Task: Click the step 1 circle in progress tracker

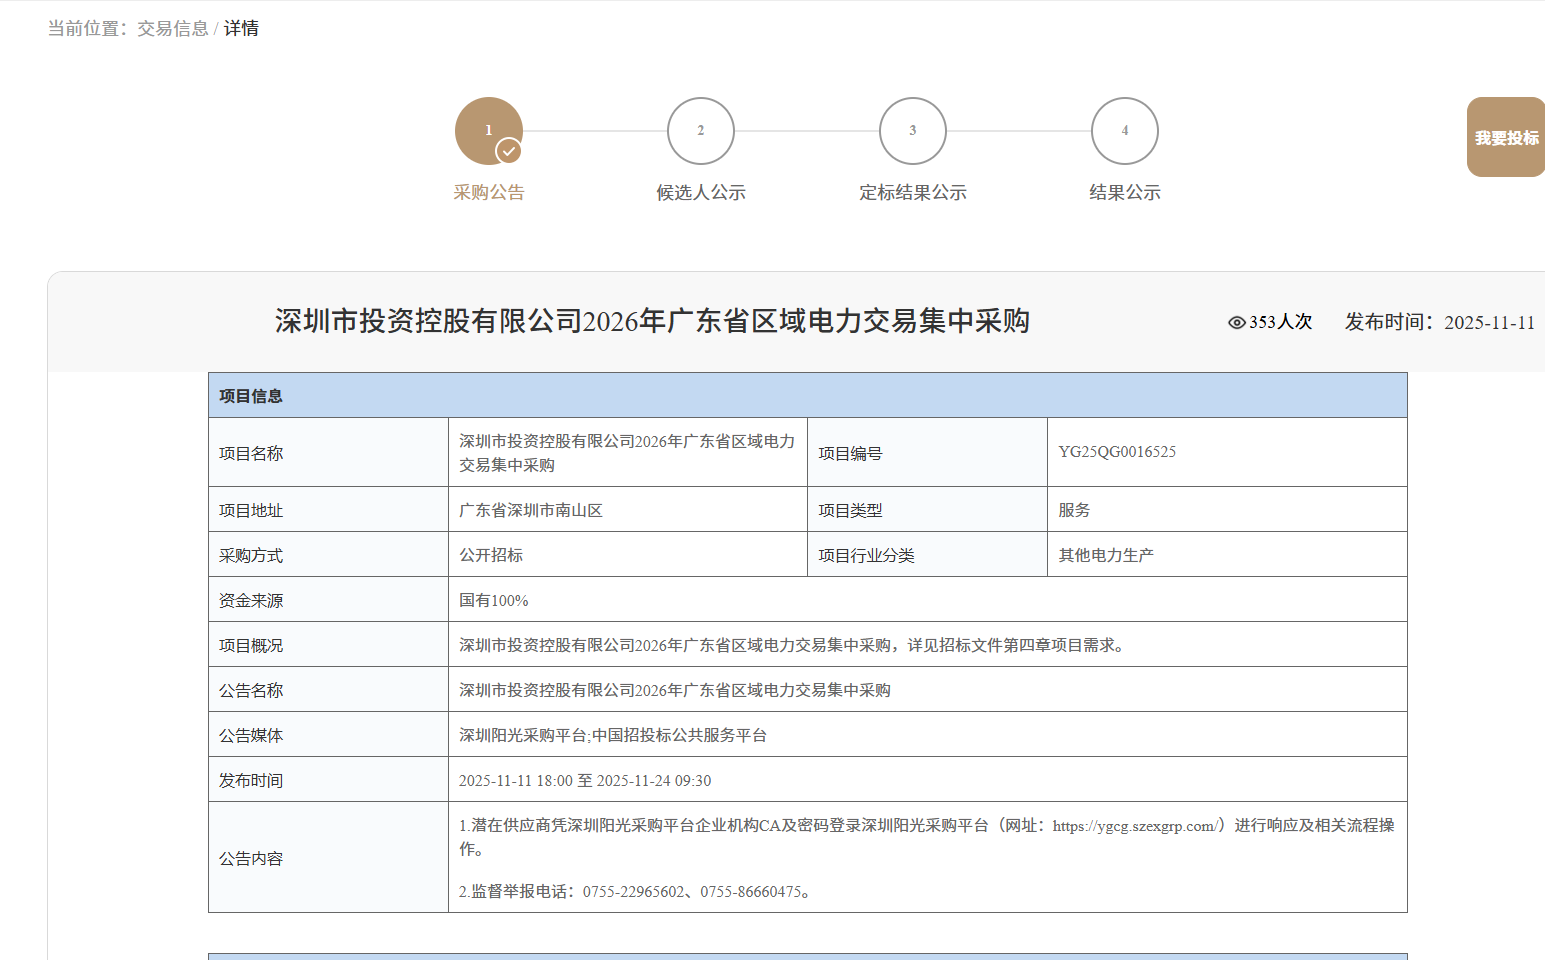Action: (487, 129)
